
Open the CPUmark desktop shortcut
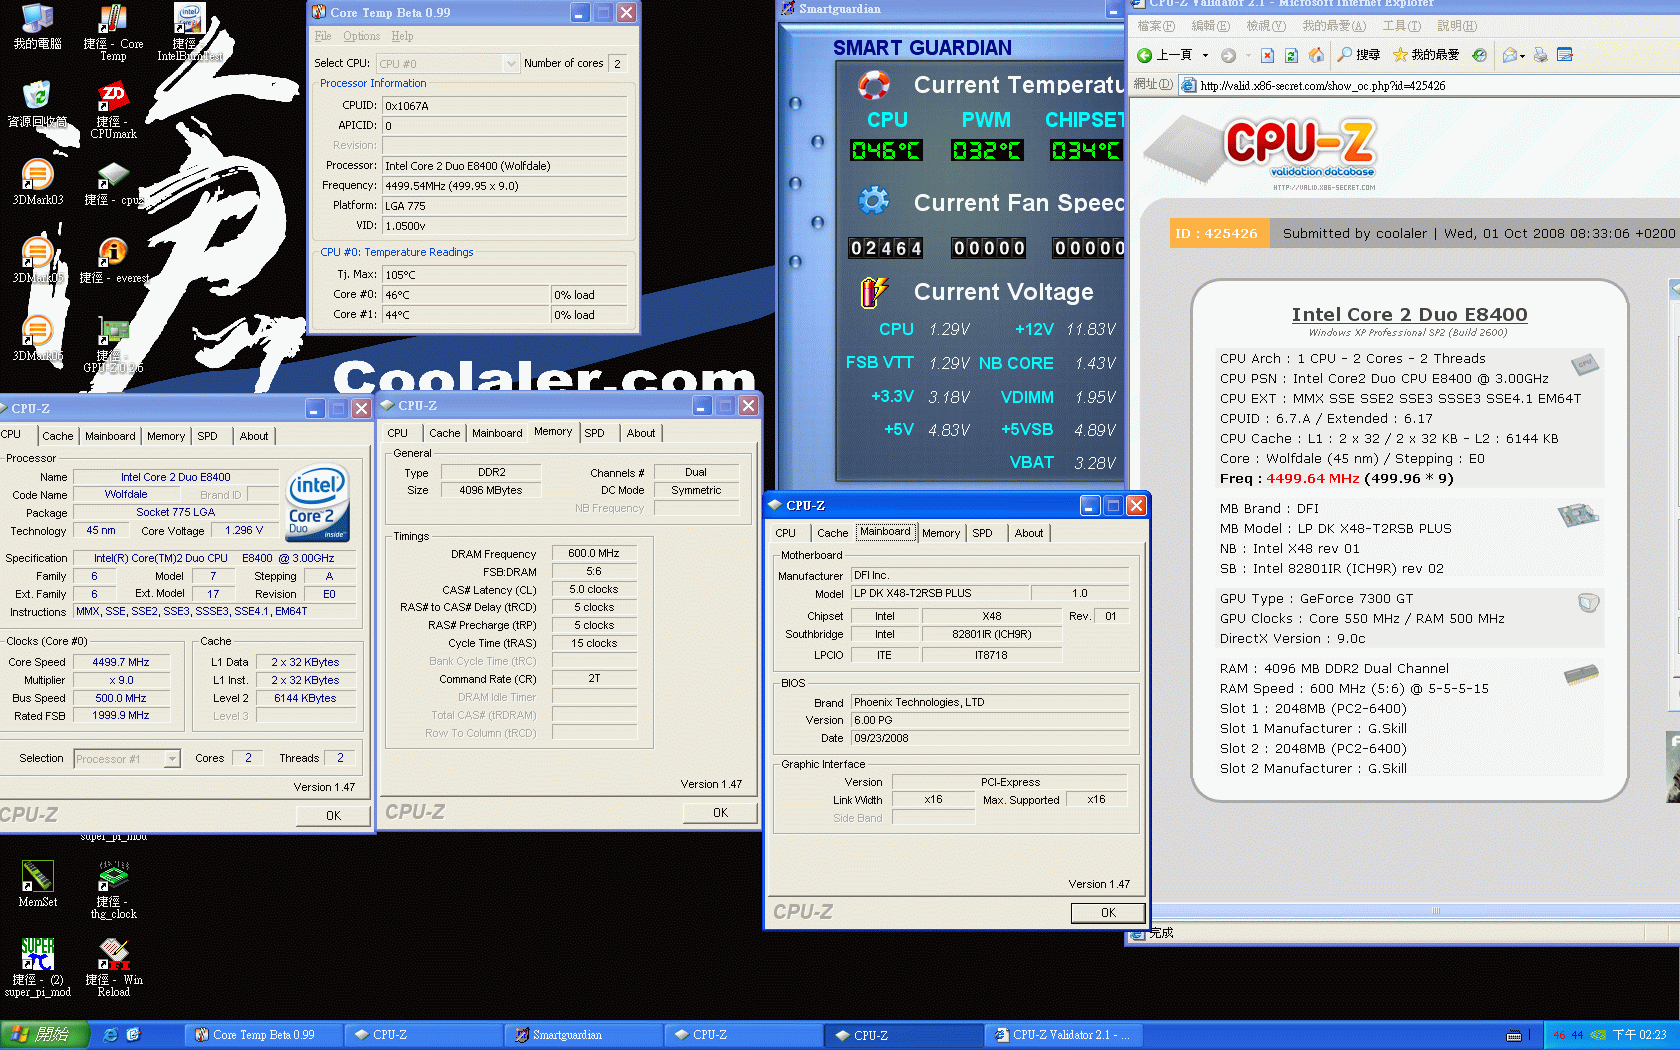(113, 110)
